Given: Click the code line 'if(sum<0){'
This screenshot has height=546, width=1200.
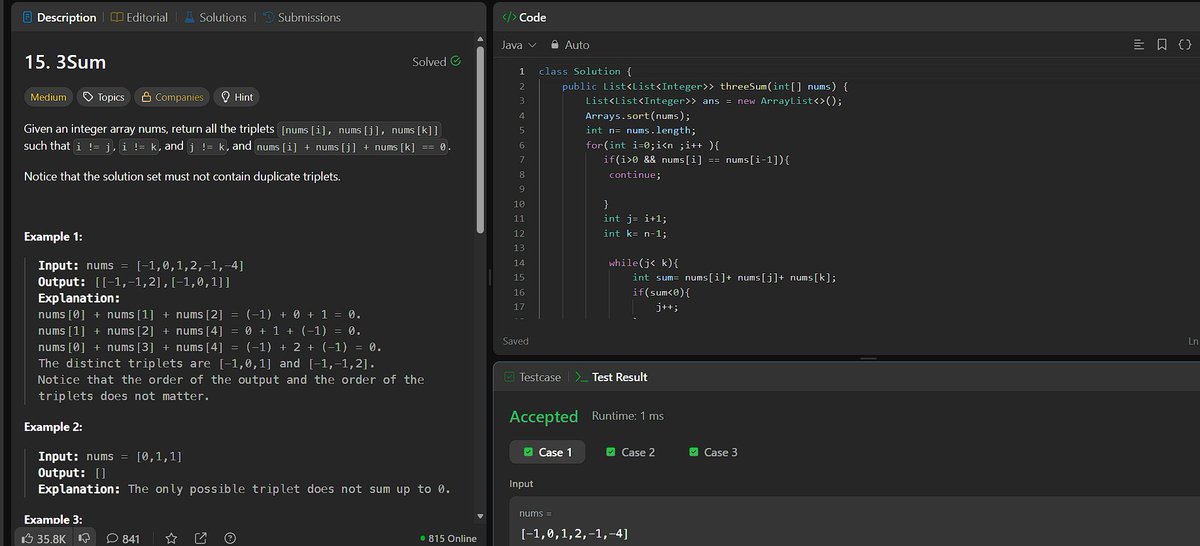Looking at the screenshot, I should 661,291.
